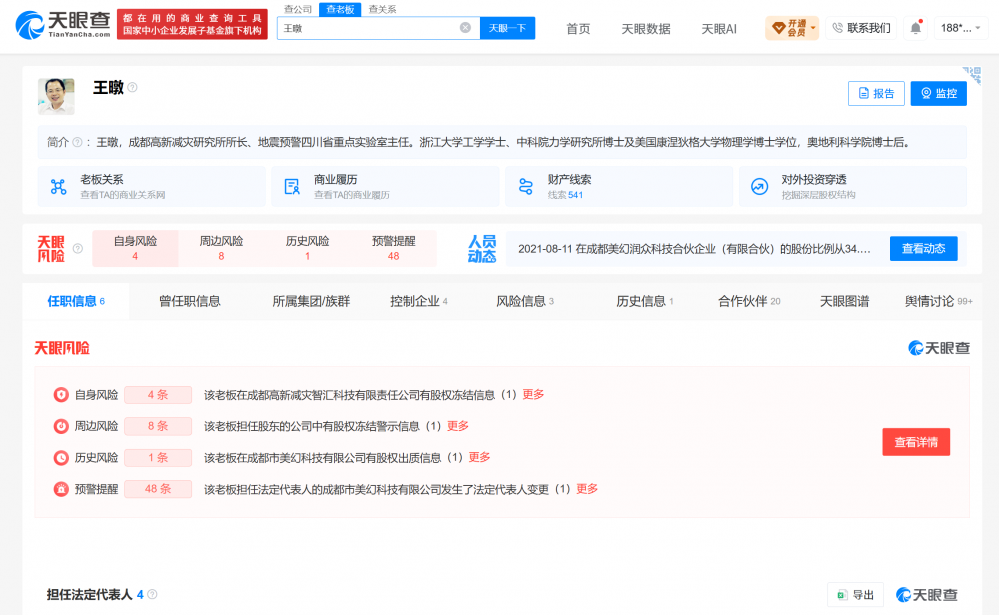The width and height of the screenshot is (999, 615).
Task: Select the 历史风险 1 summary cell
Action: 307,249
